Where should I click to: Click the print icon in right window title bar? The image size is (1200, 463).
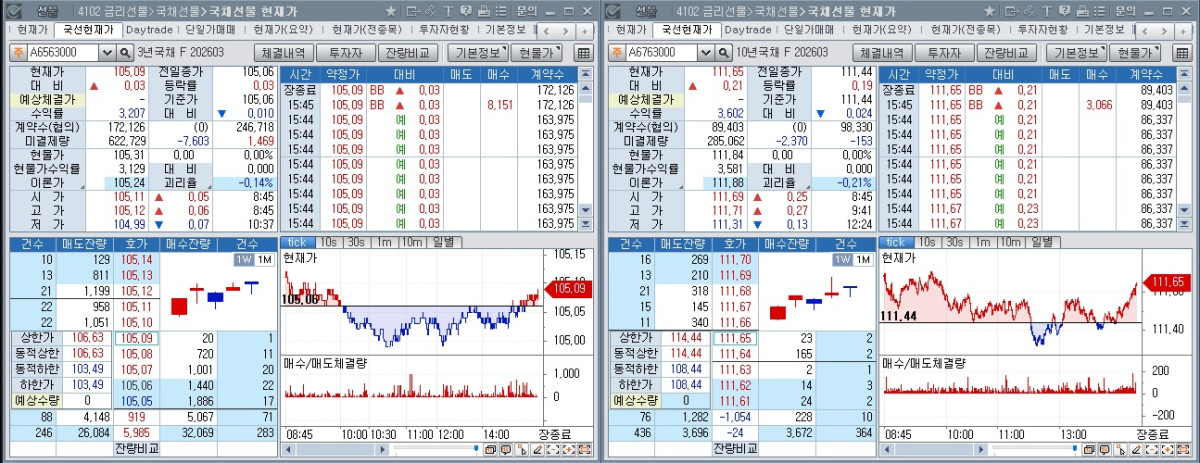pos(1084,11)
